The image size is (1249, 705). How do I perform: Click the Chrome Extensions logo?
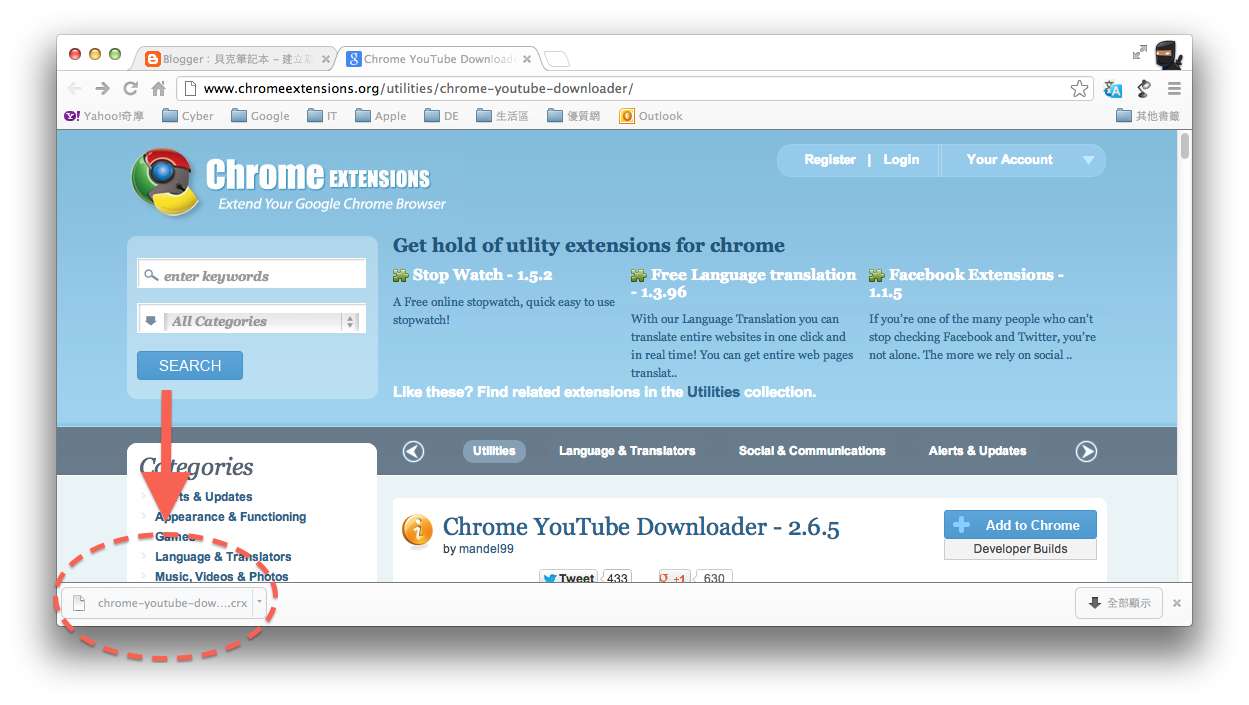pyautogui.click(x=289, y=182)
